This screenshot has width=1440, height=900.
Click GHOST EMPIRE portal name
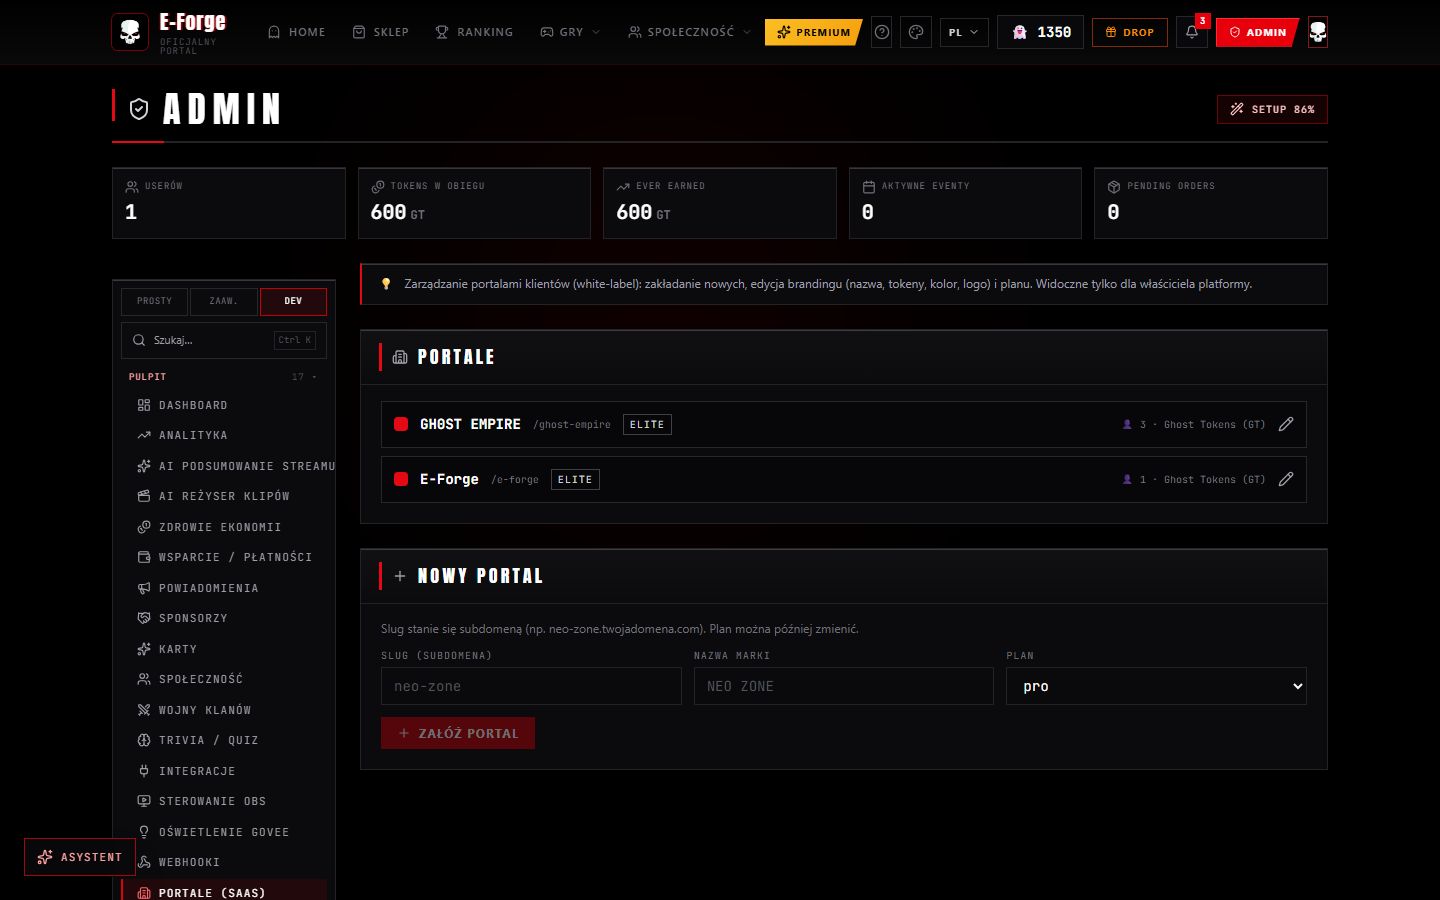[470, 424]
